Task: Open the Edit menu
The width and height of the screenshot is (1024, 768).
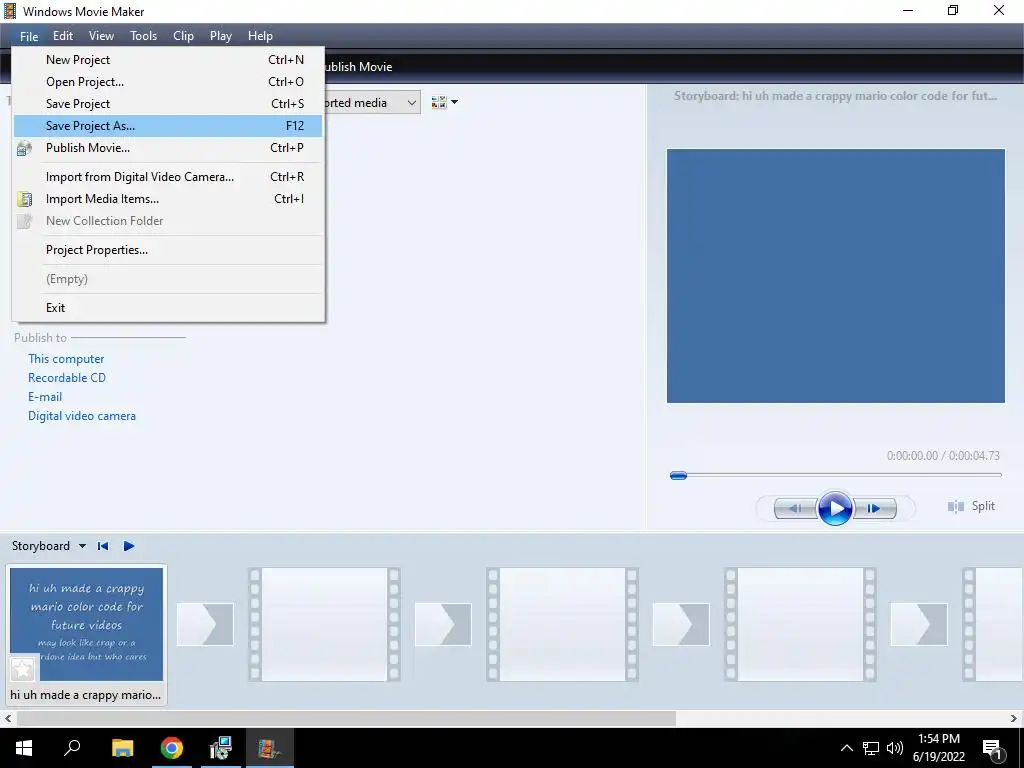Action: (x=63, y=36)
